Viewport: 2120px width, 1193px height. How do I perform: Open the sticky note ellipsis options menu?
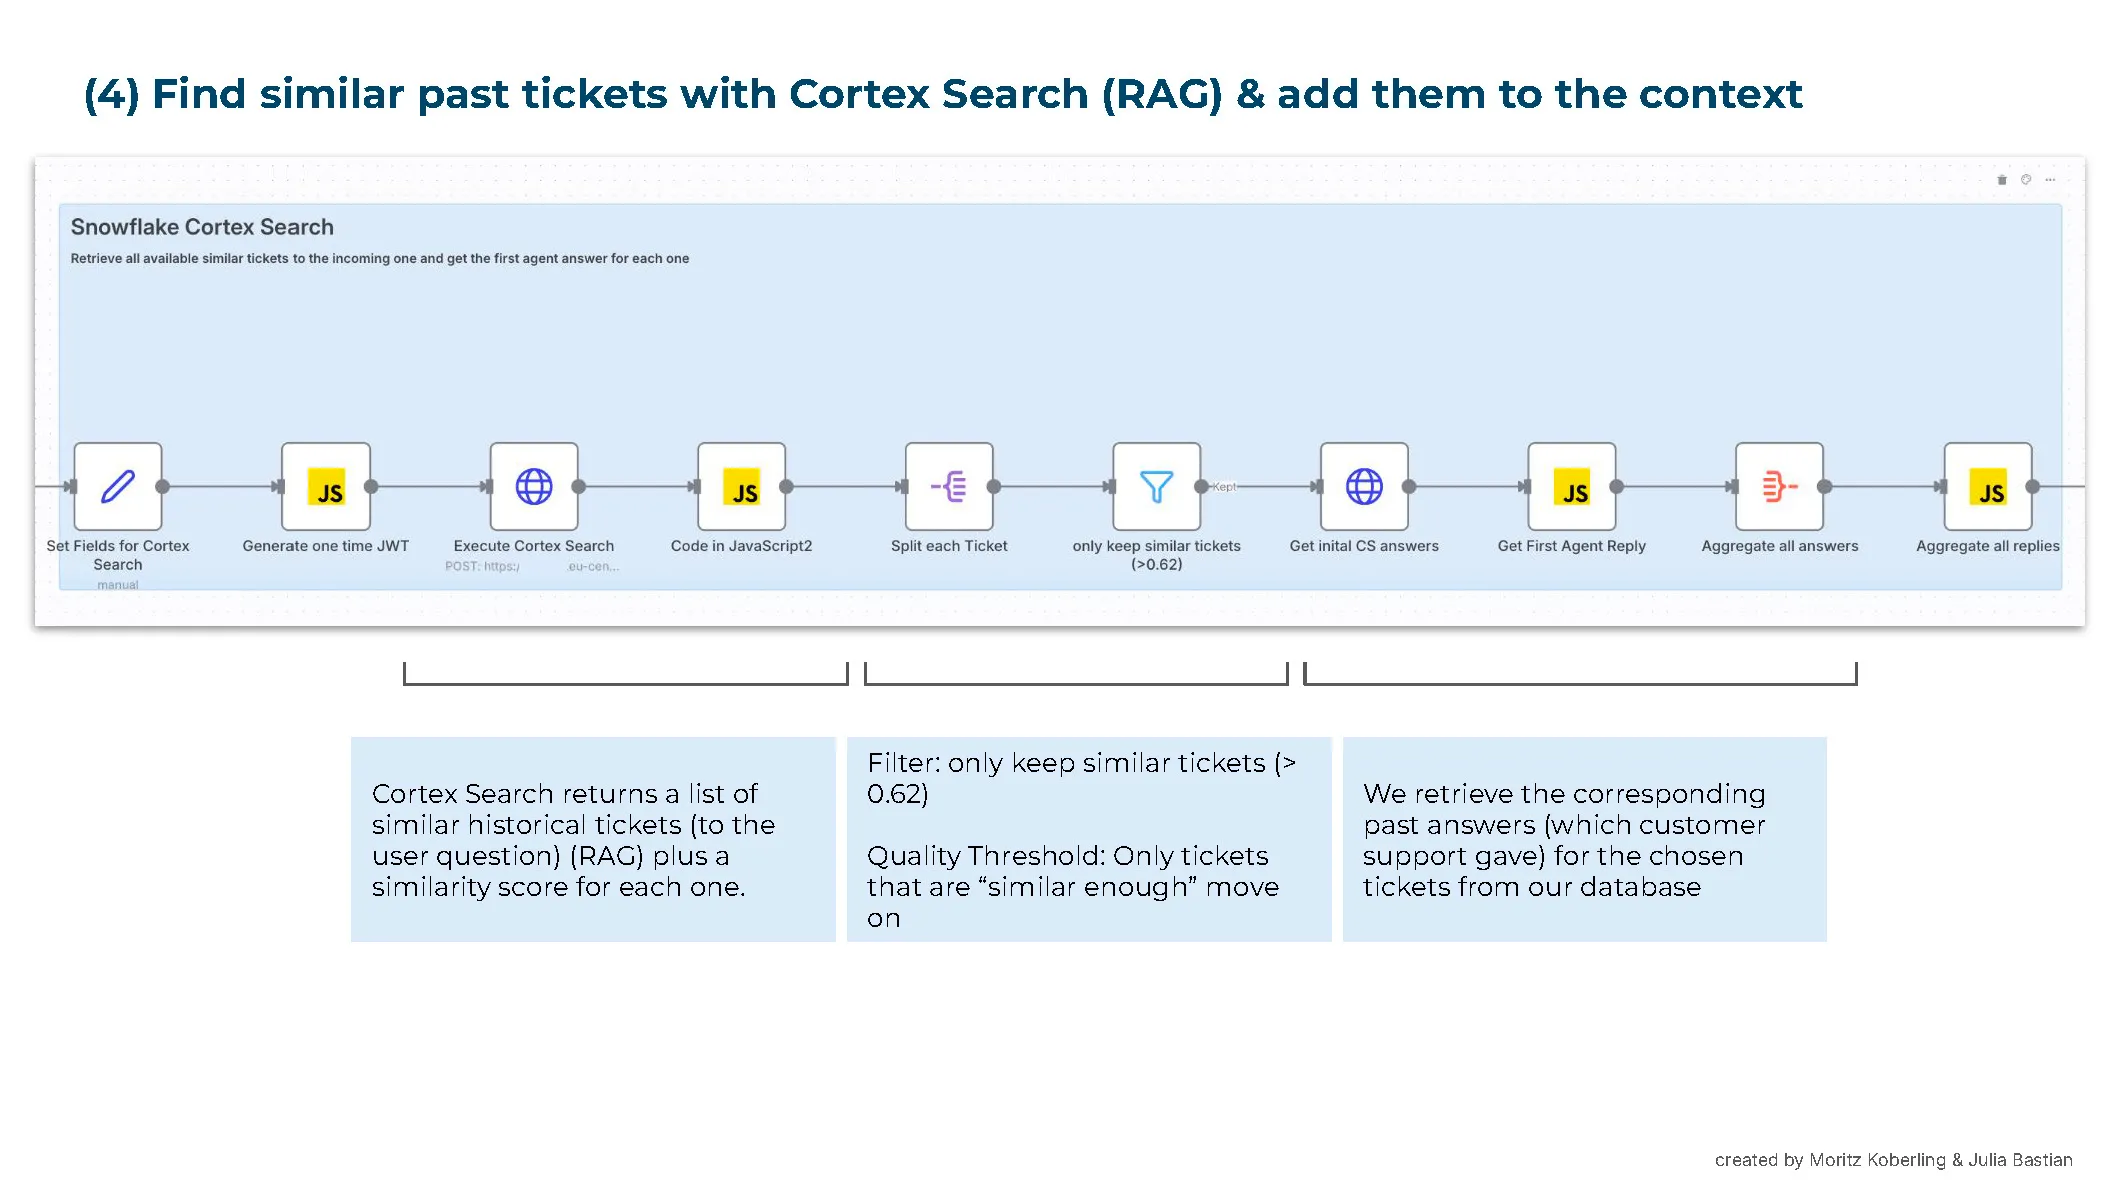click(x=2051, y=180)
